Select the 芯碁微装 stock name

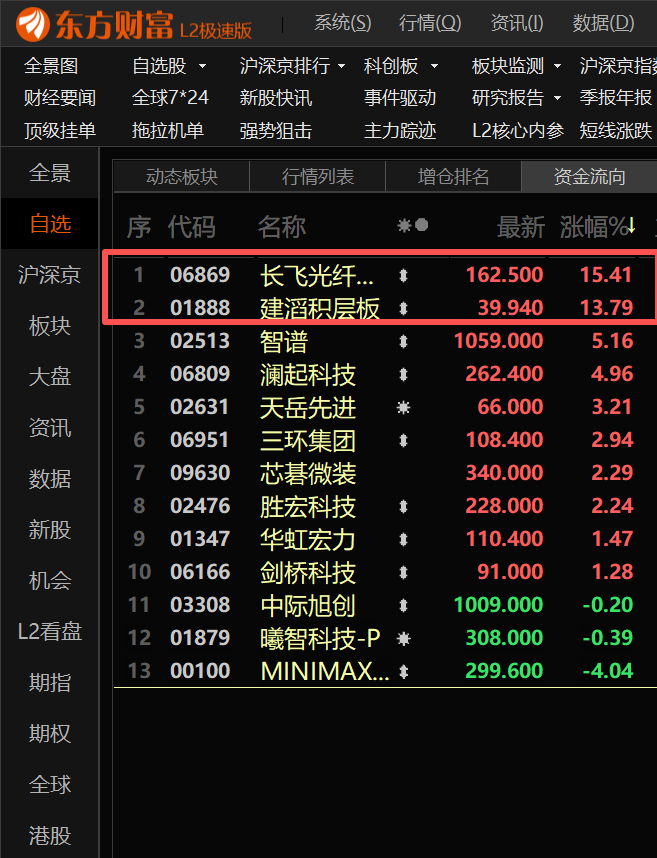point(308,473)
